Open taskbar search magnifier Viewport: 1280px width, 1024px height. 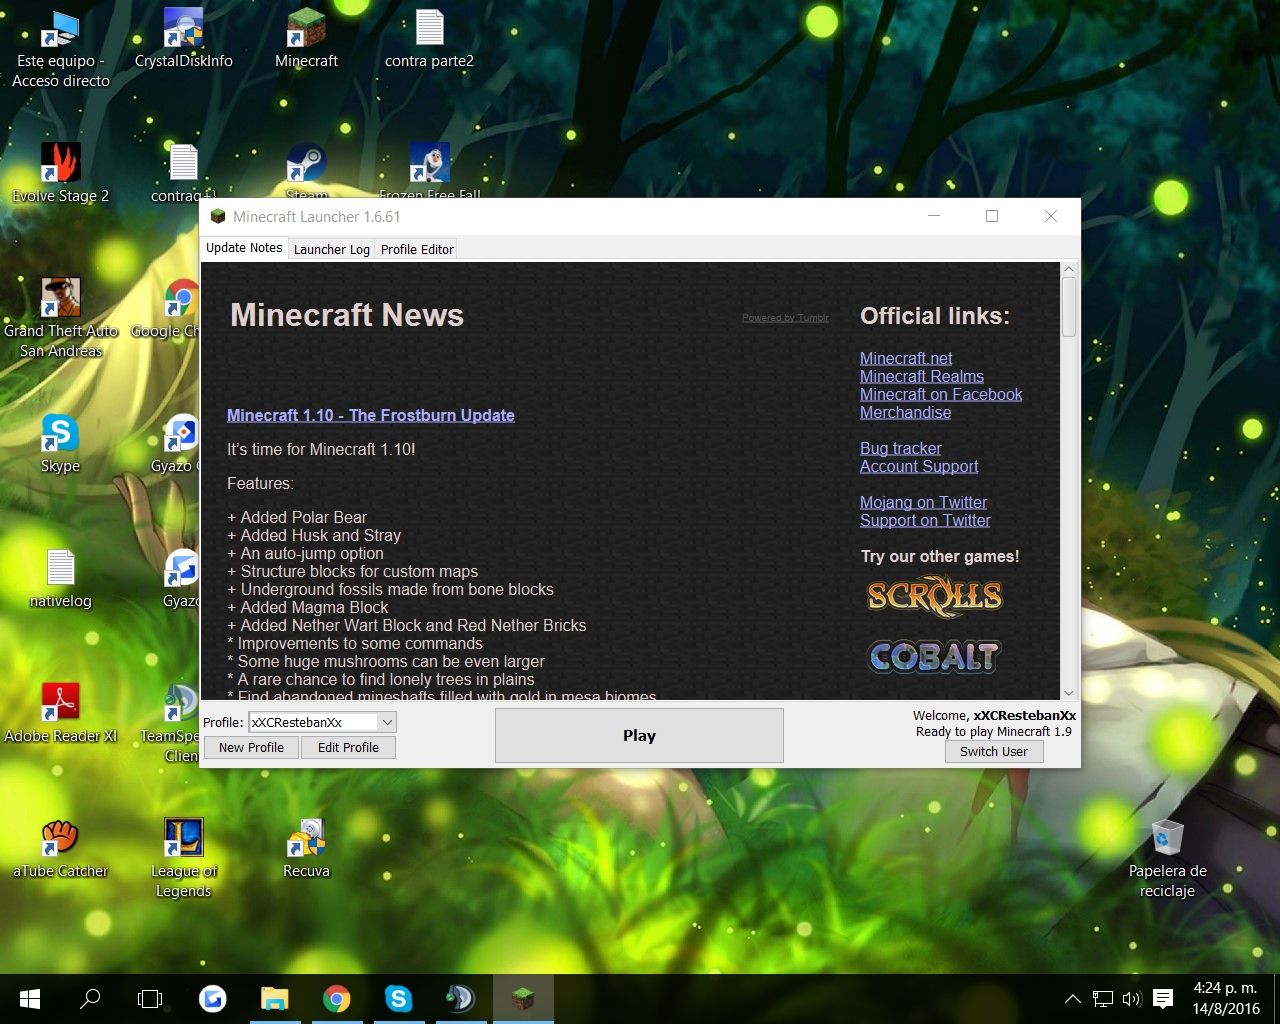pyautogui.click(x=90, y=999)
